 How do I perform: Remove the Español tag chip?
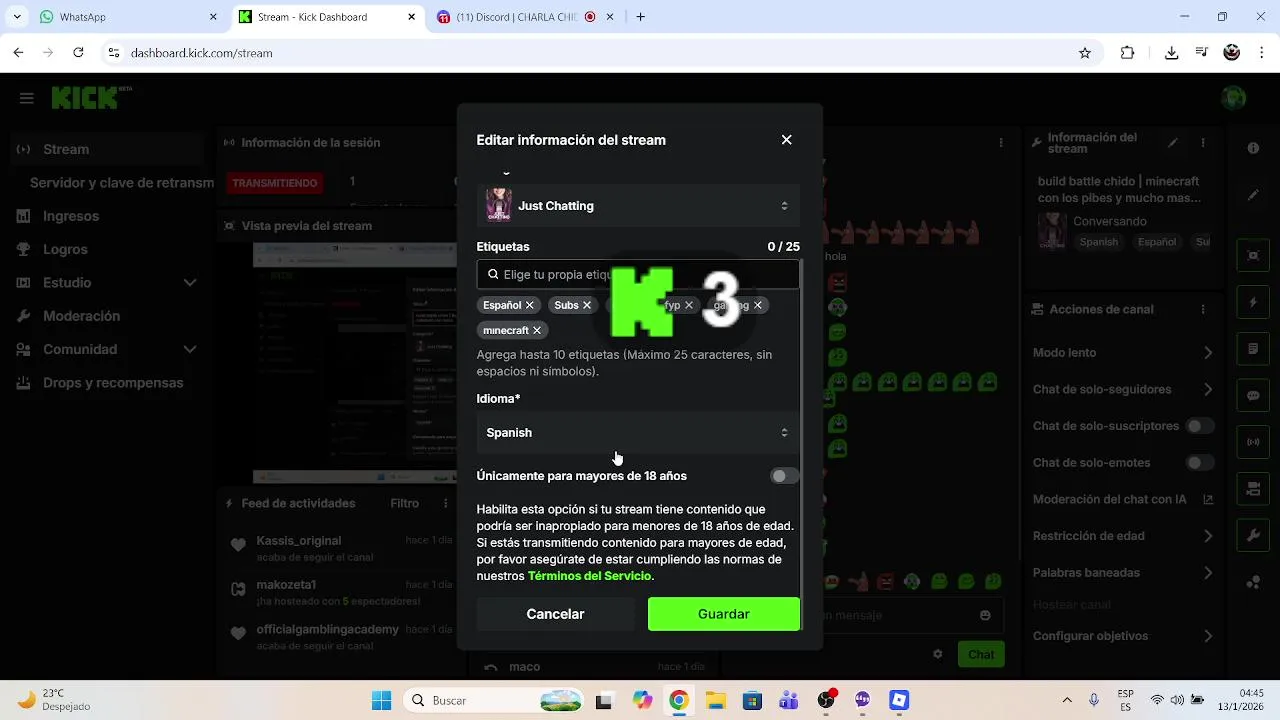click(x=530, y=305)
